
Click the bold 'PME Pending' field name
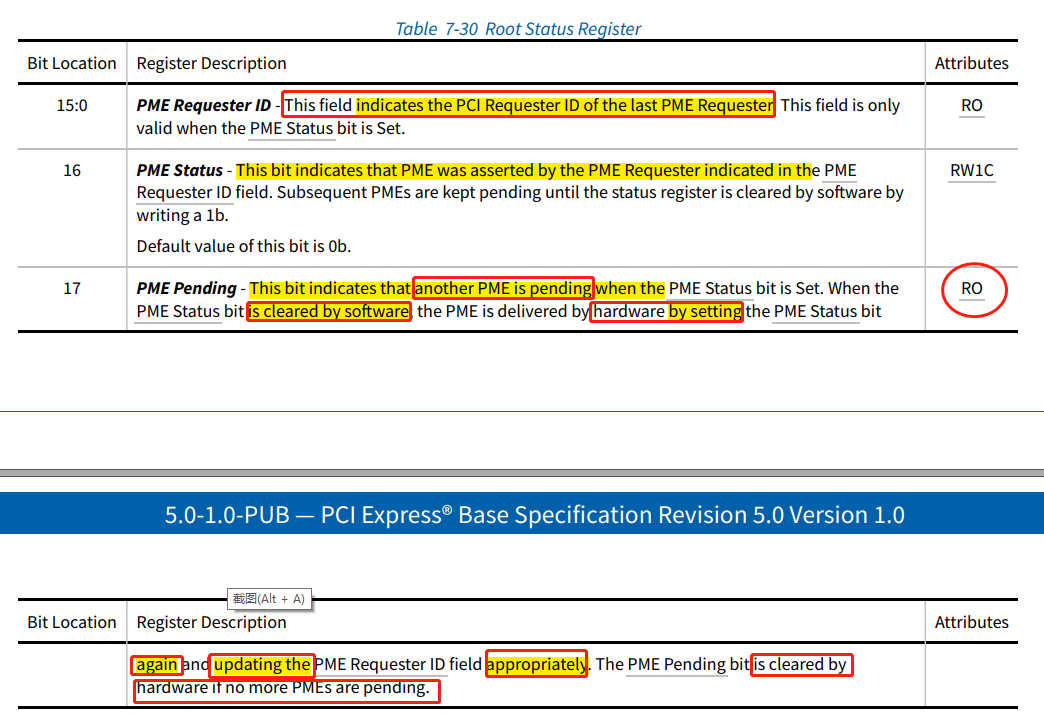[186, 288]
